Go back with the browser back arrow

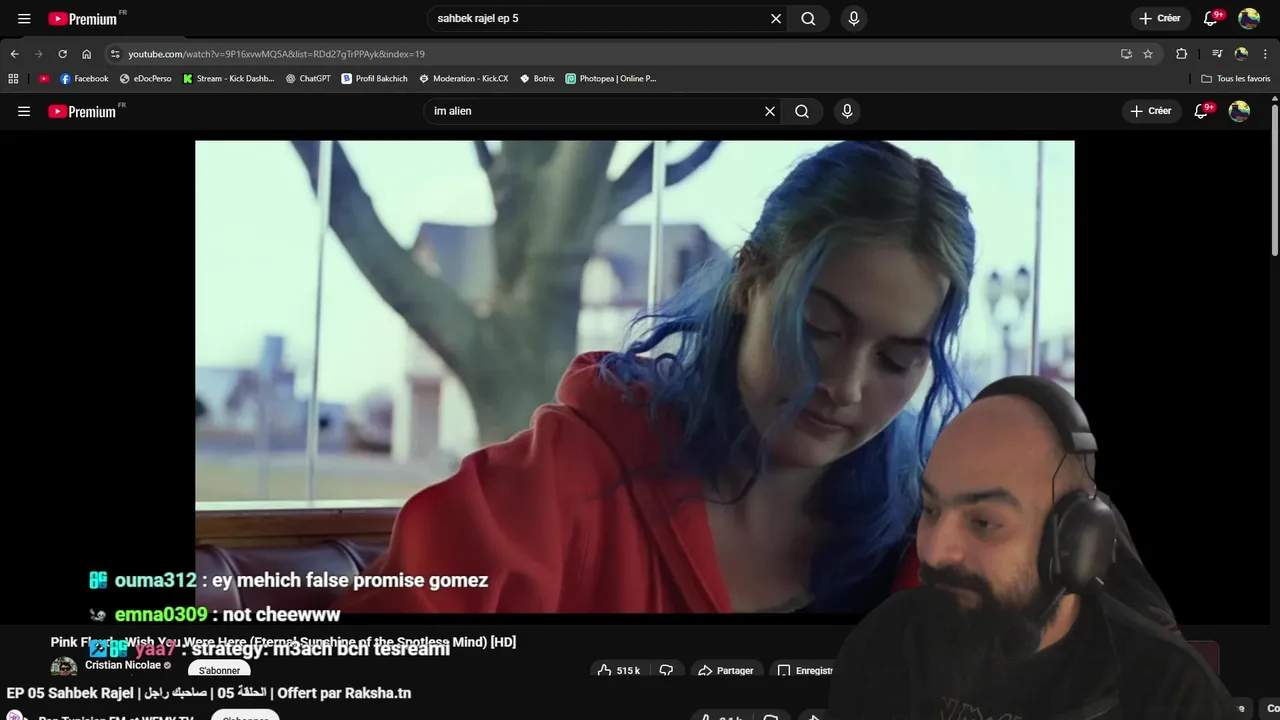[x=14, y=54]
